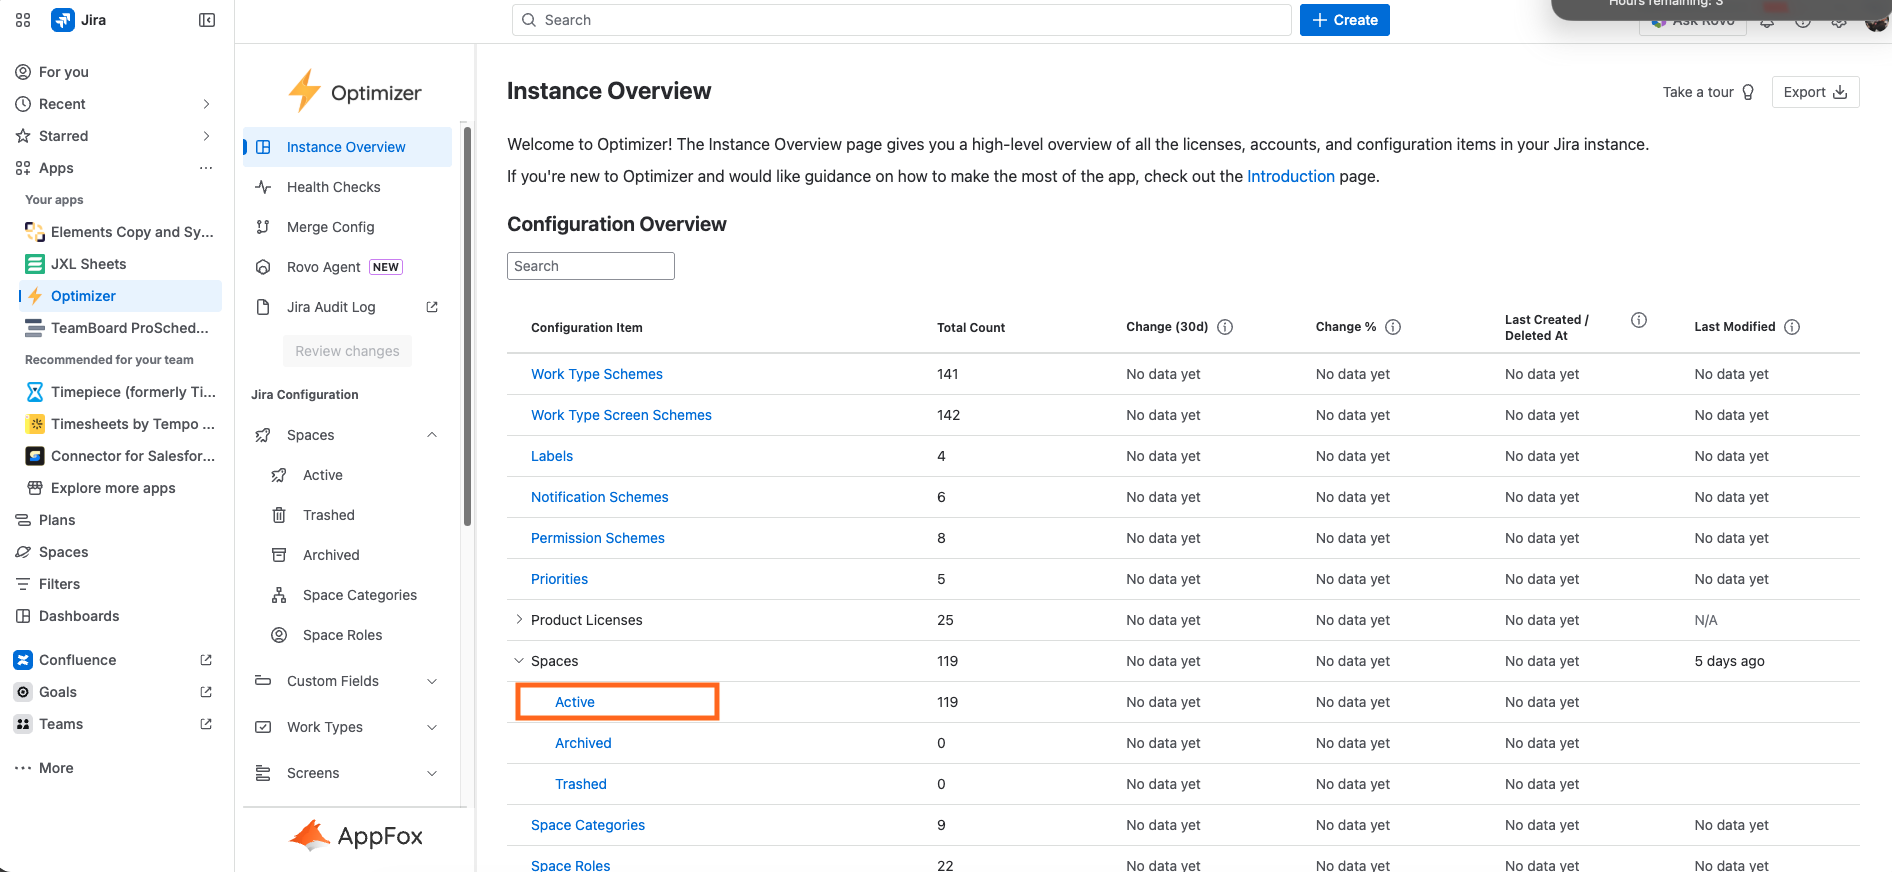1892x872 pixels.
Task: Expand the Product Licenses row
Action: (x=519, y=620)
